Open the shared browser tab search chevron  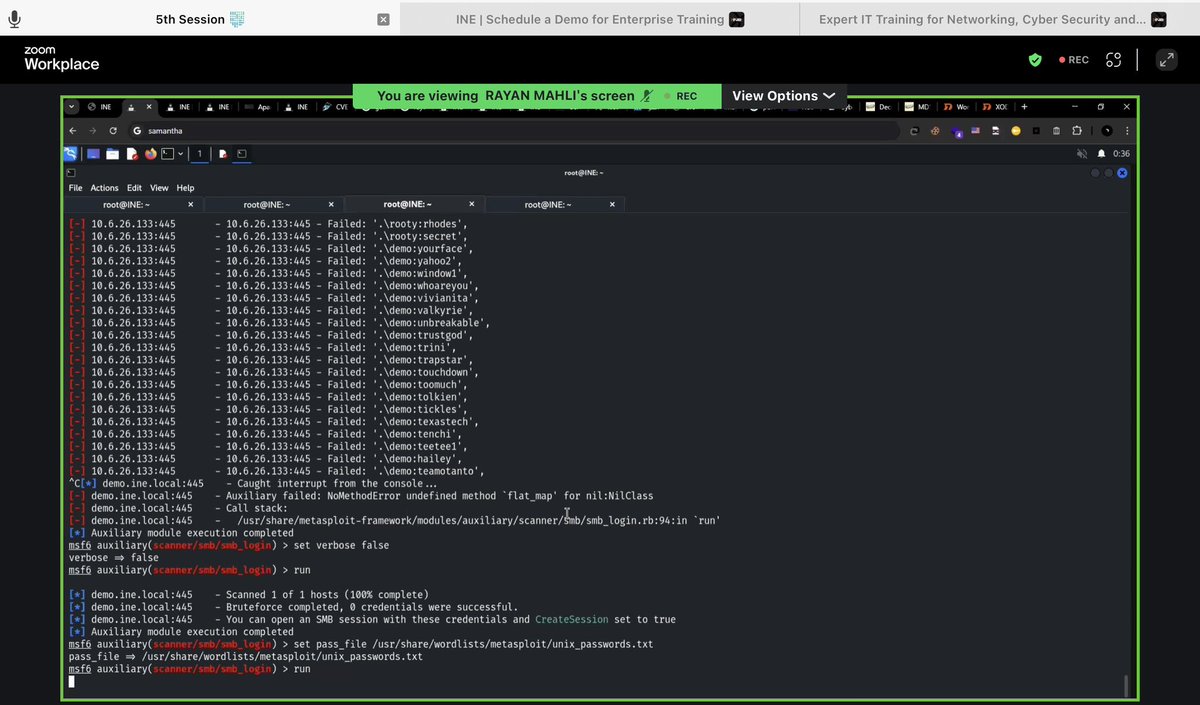72,107
